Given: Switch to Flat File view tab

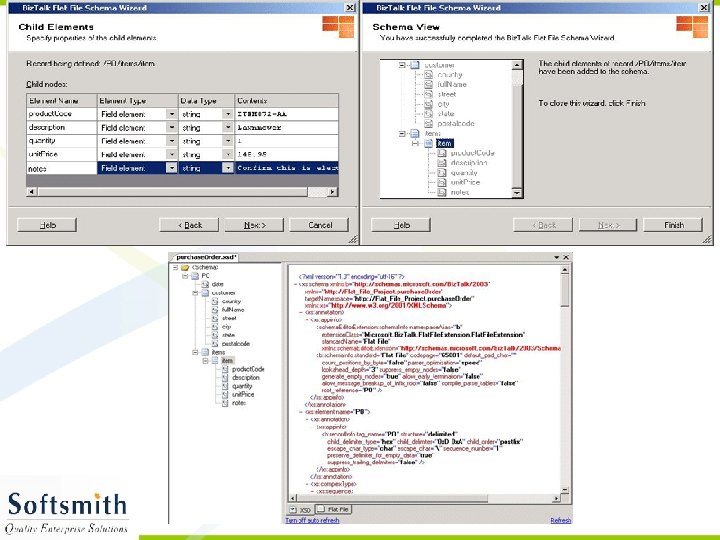Looking at the screenshot, I should click(x=333, y=509).
